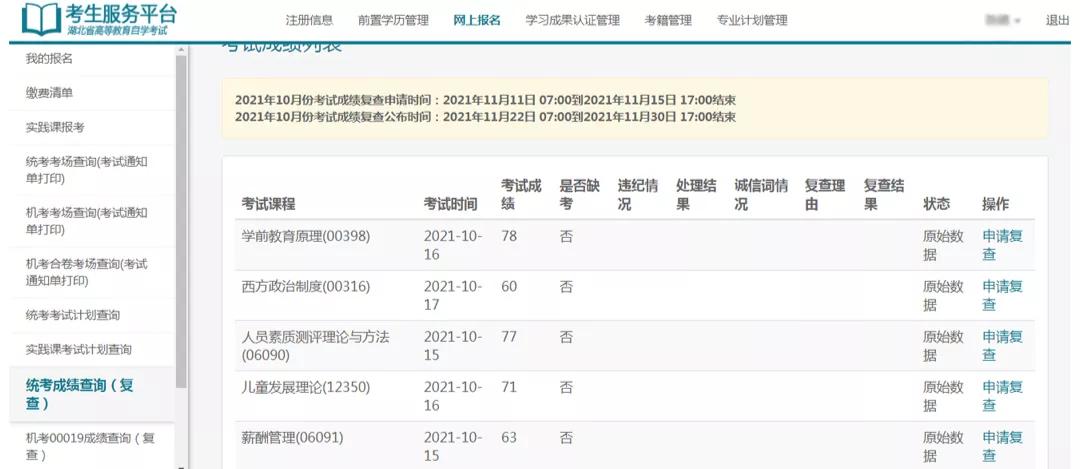Click the 处理结果 column header
The width and height of the screenshot is (1080, 469).
(x=696, y=195)
